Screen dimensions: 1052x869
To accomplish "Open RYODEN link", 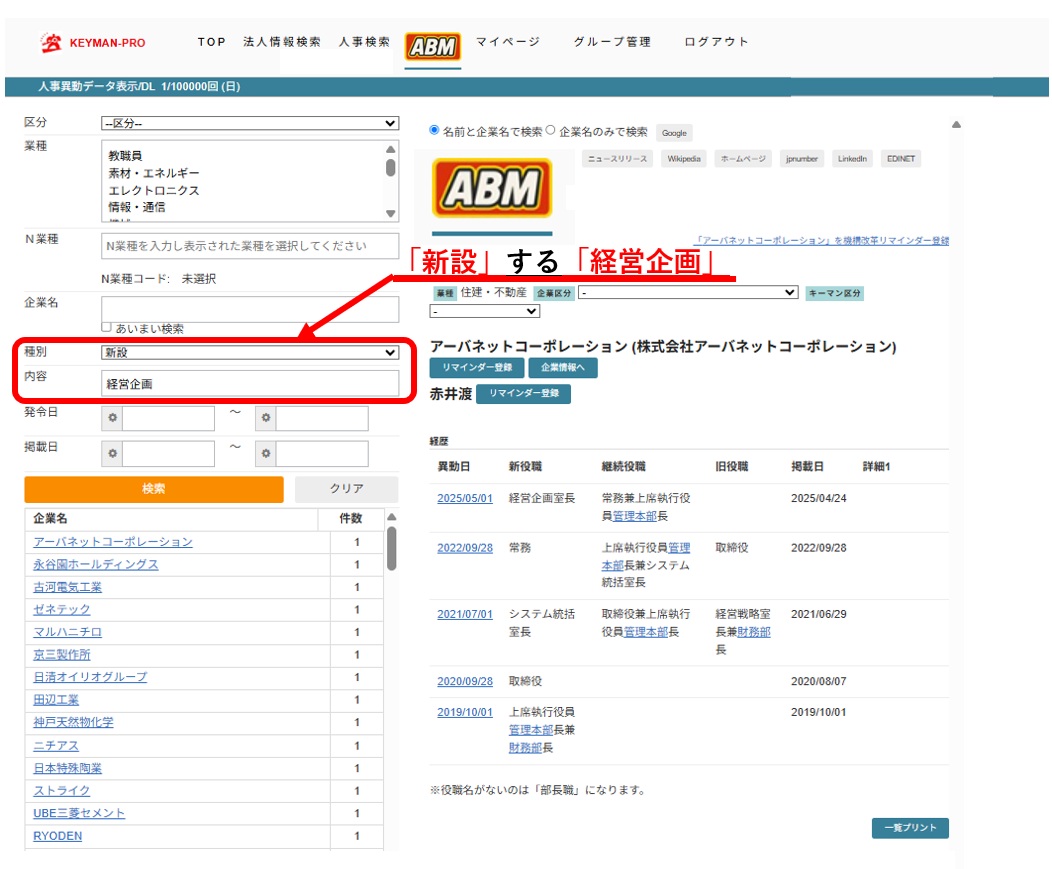I will (x=58, y=836).
